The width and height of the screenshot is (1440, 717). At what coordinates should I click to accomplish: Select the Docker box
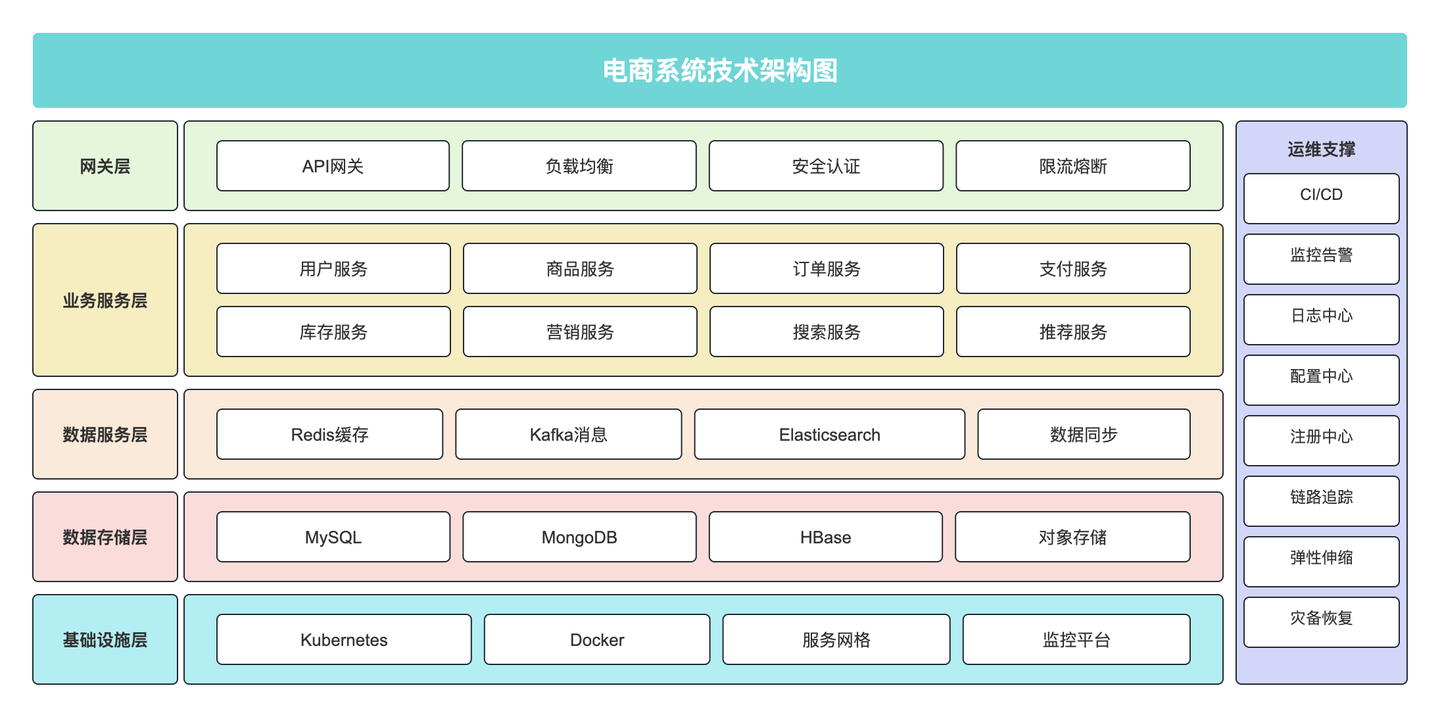pyautogui.click(x=597, y=640)
